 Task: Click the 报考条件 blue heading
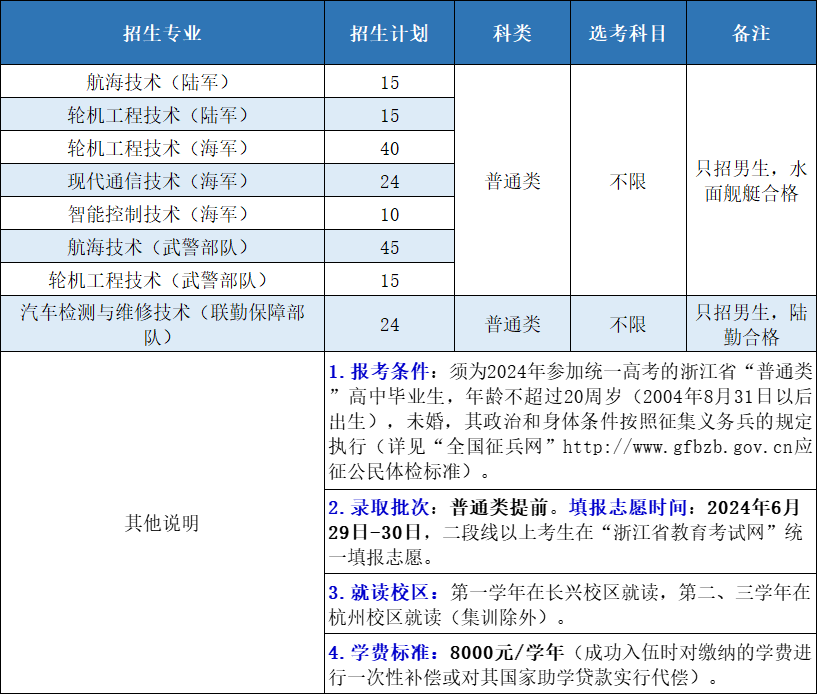tap(386, 372)
